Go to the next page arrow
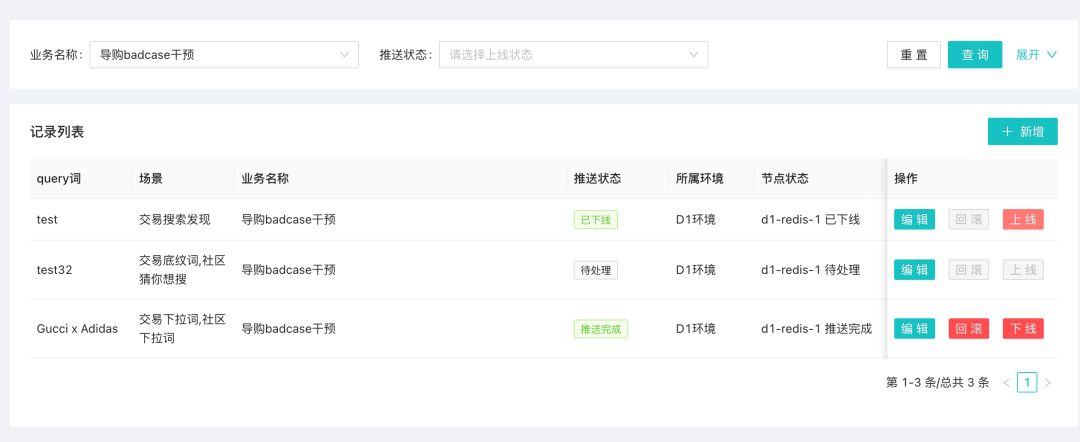This screenshot has height=442, width=1080. coord(1048,382)
